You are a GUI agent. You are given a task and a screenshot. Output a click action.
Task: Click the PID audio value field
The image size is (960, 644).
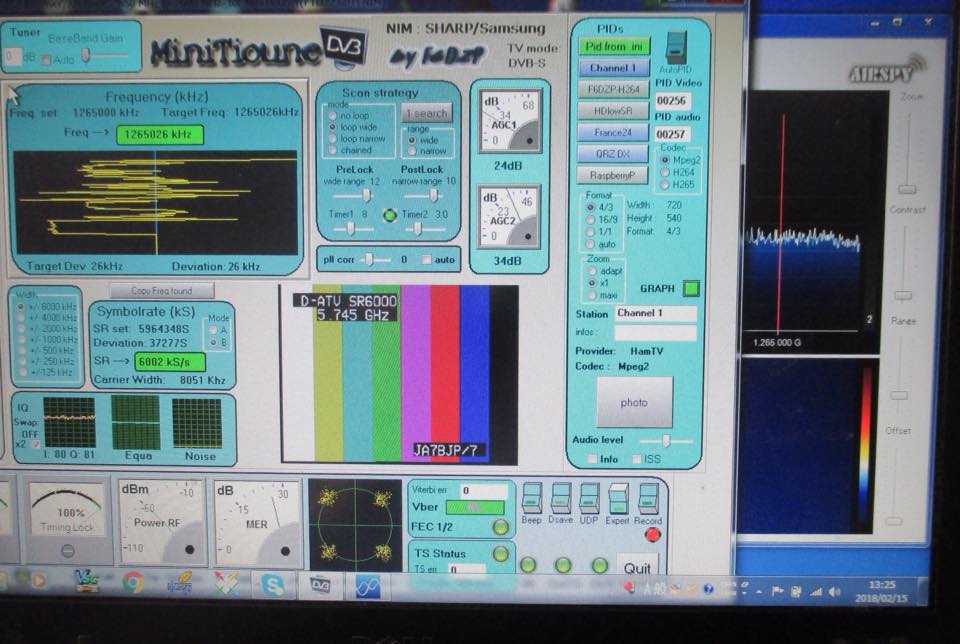[672, 134]
